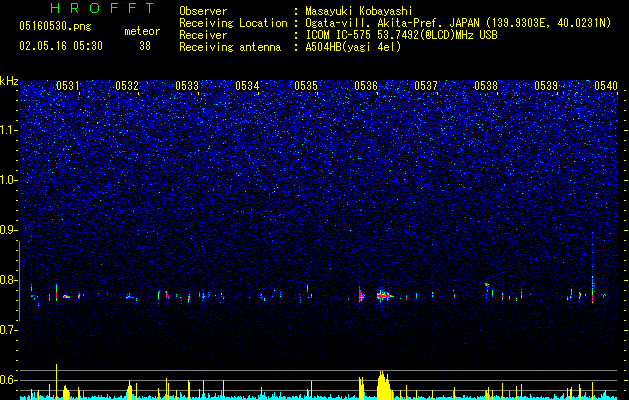Click the 0.9 kHz axis label
The width and height of the screenshot is (629, 400).
tap(9, 230)
